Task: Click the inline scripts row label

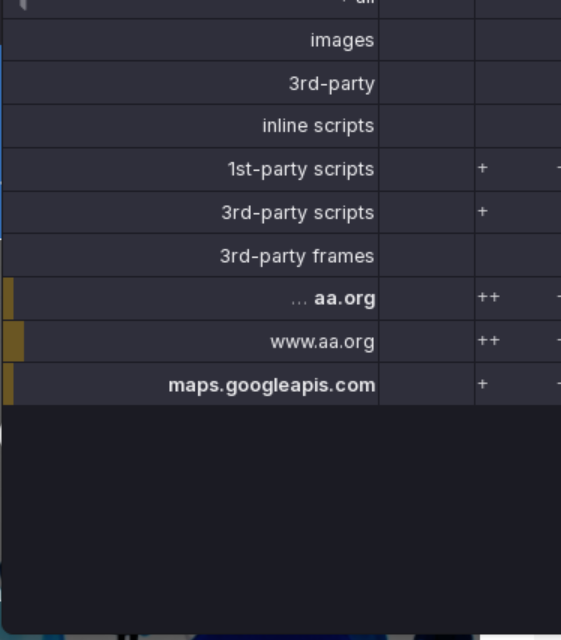Action: pyautogui.click(x=318, y=126)
